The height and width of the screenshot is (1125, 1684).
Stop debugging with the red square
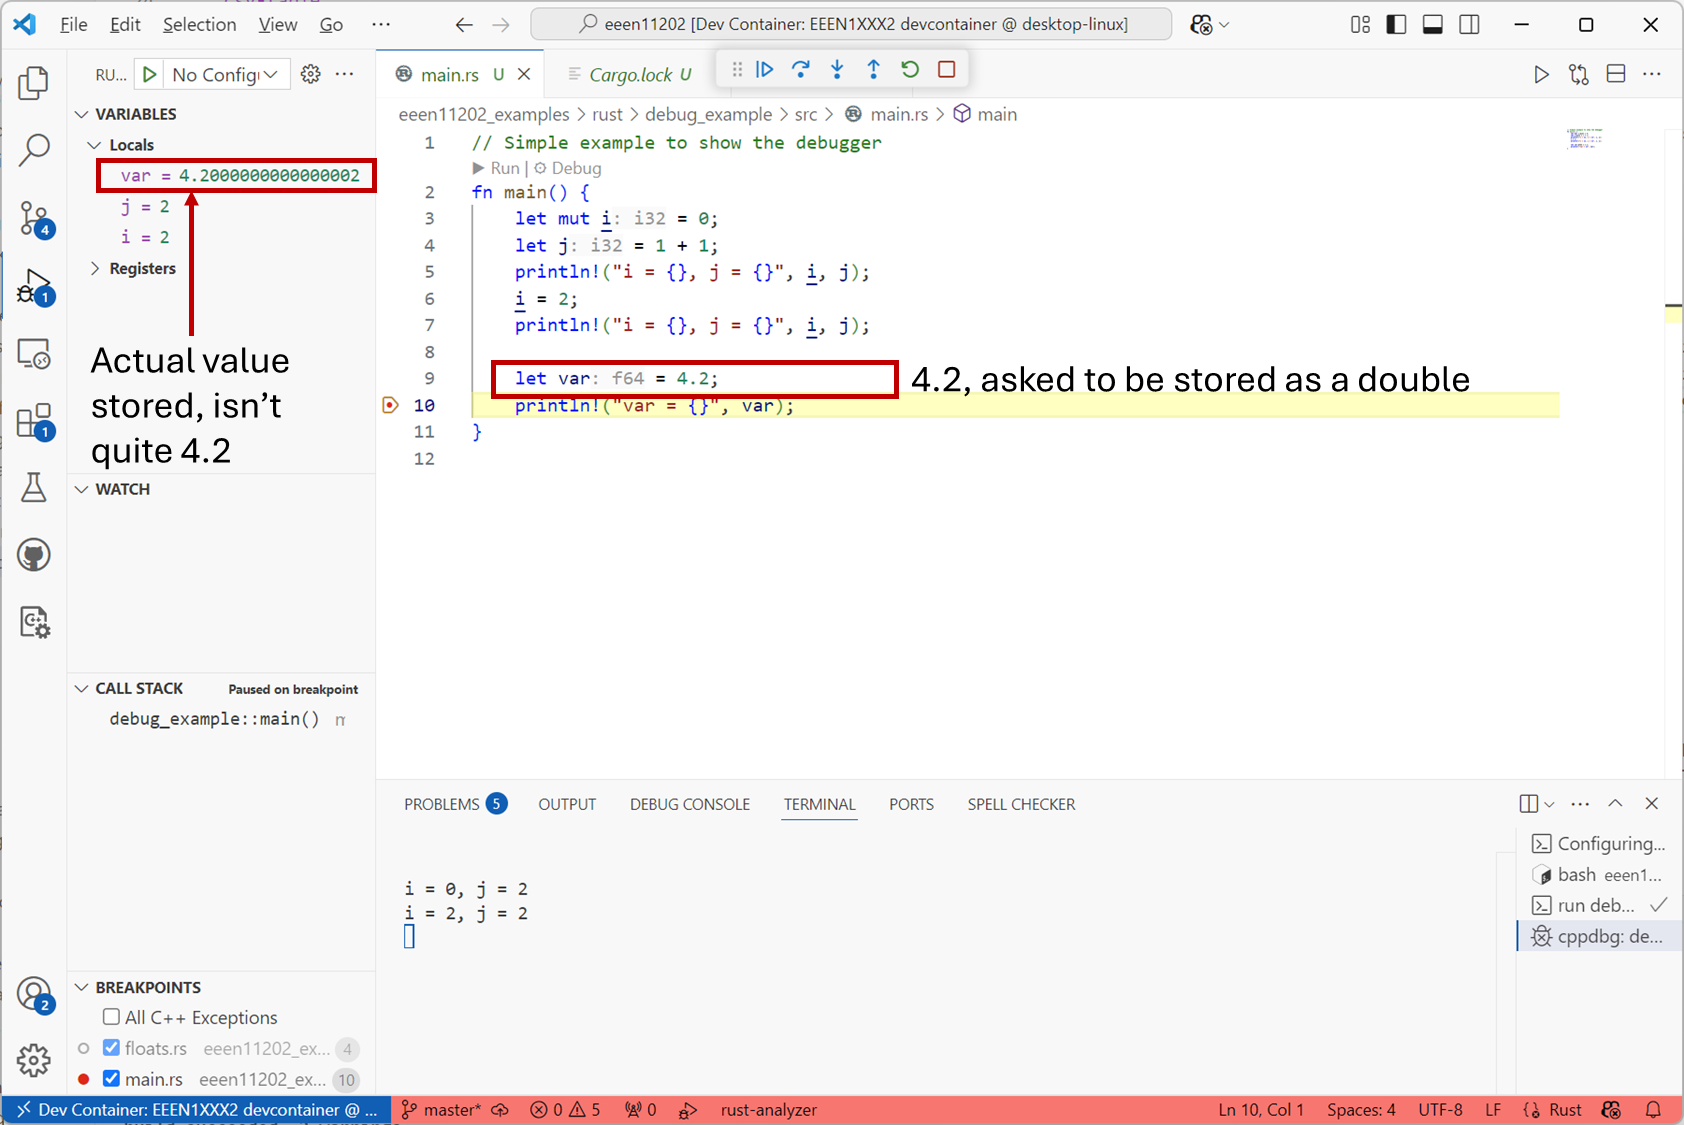(x=946, y=69)
